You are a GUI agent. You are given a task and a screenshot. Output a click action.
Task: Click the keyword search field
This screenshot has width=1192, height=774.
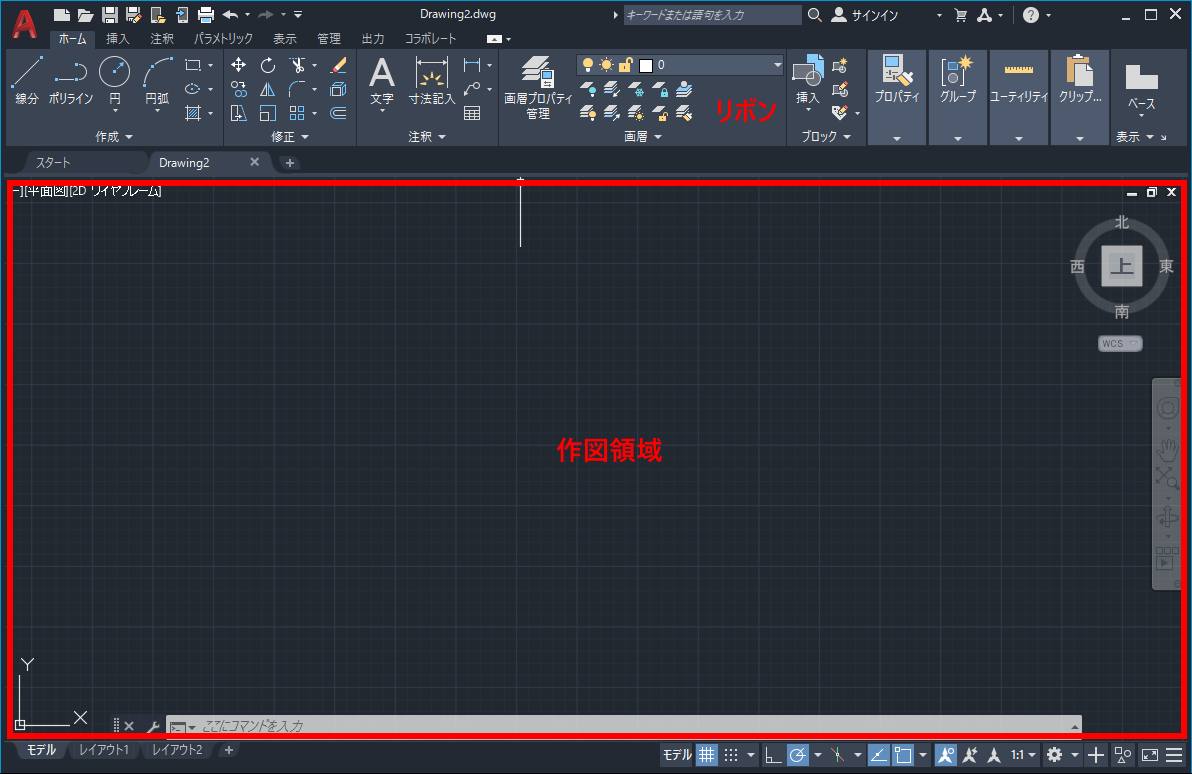click(712, 14)
